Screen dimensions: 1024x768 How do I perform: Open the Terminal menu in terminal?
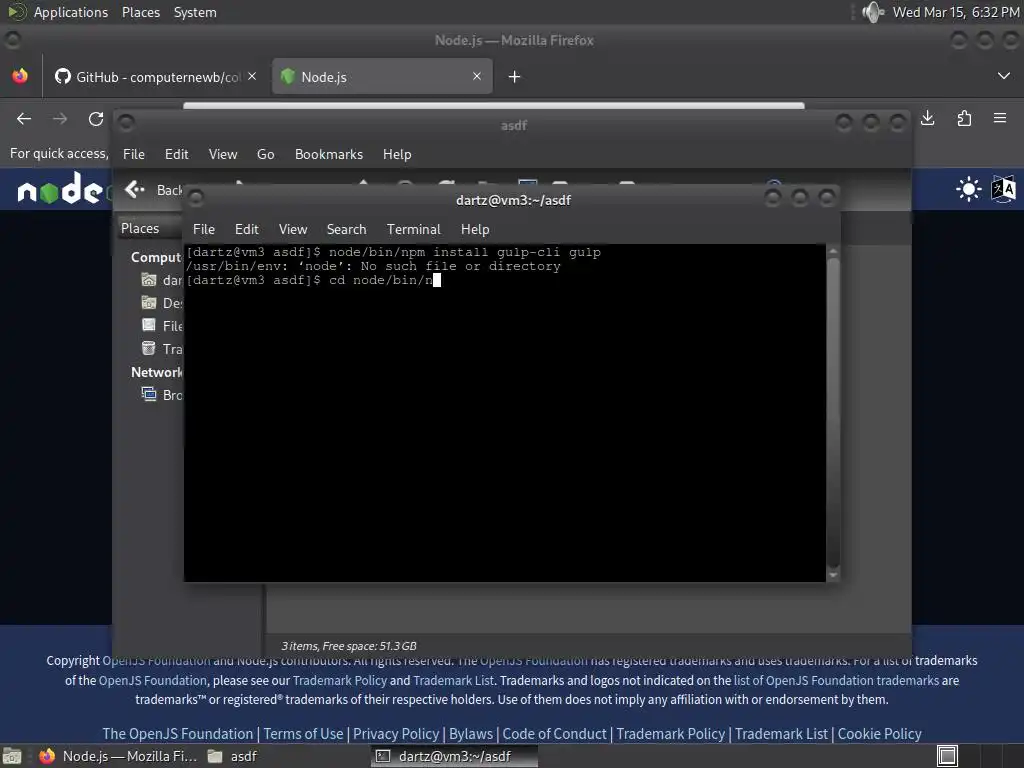pyautogui.click(x=413, y=229)
